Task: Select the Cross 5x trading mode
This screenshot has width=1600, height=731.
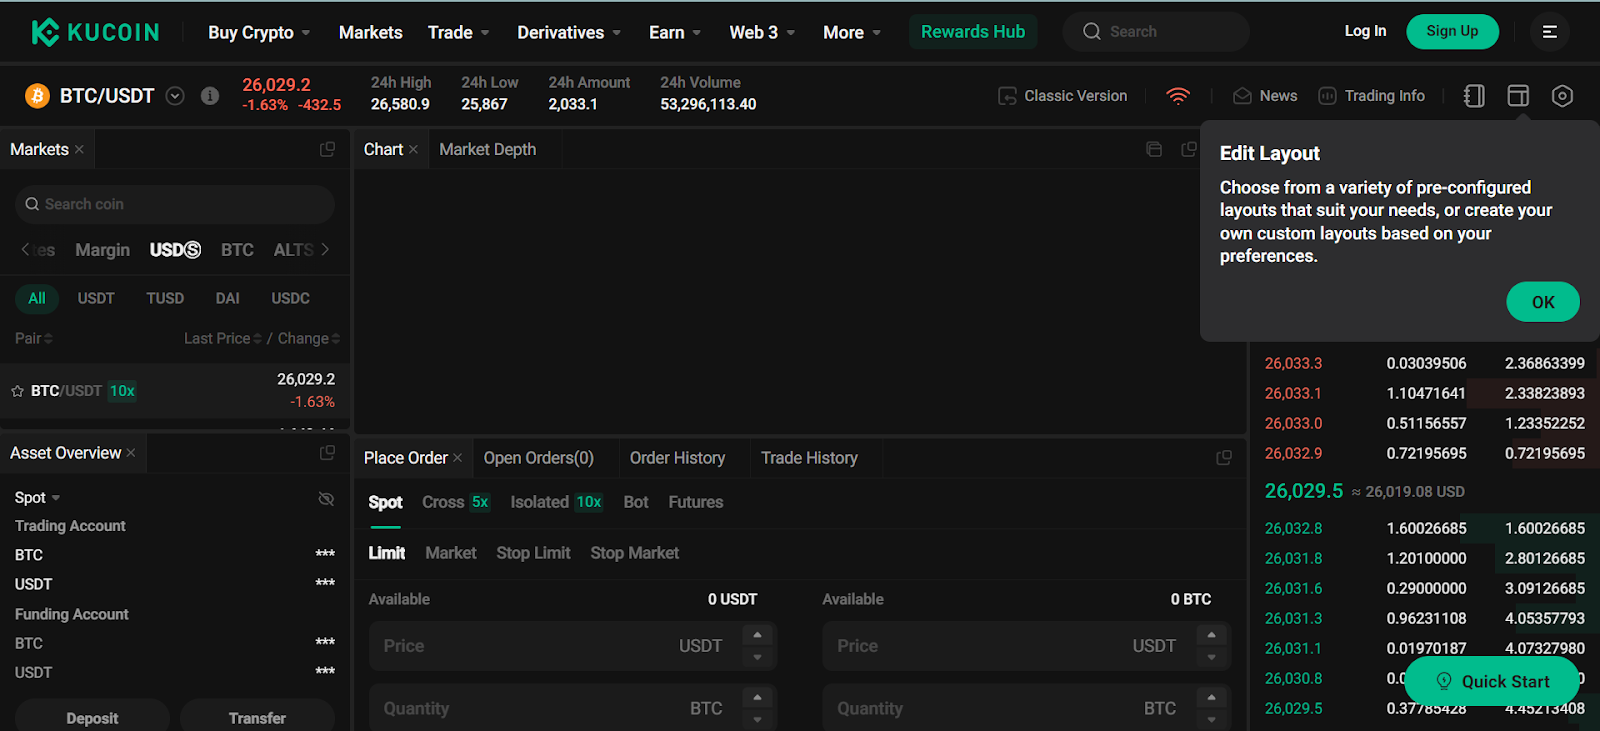Action: (456, 502)
